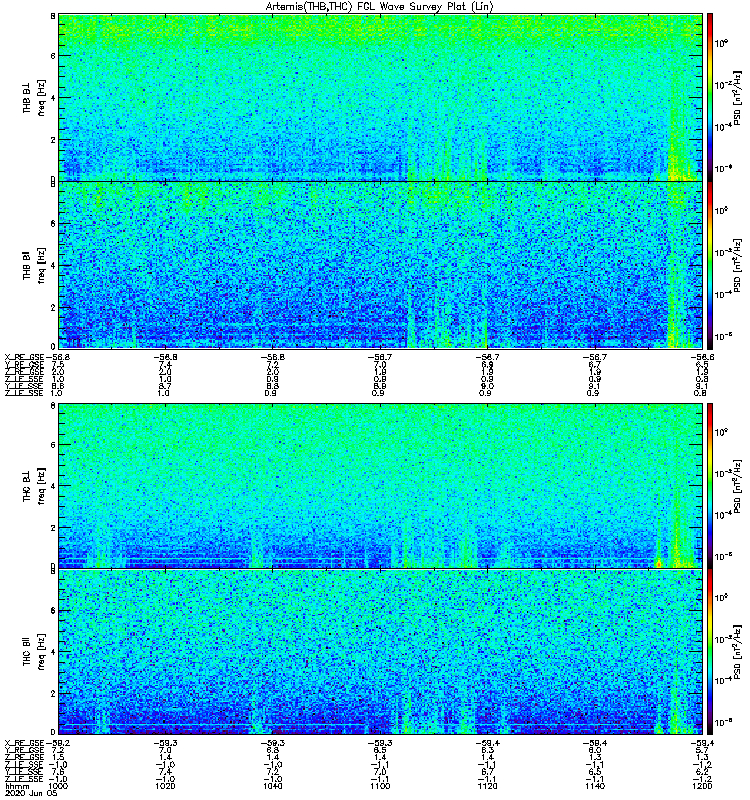Click the X_RE_GSE row label under the THC panels

(24, 743)
